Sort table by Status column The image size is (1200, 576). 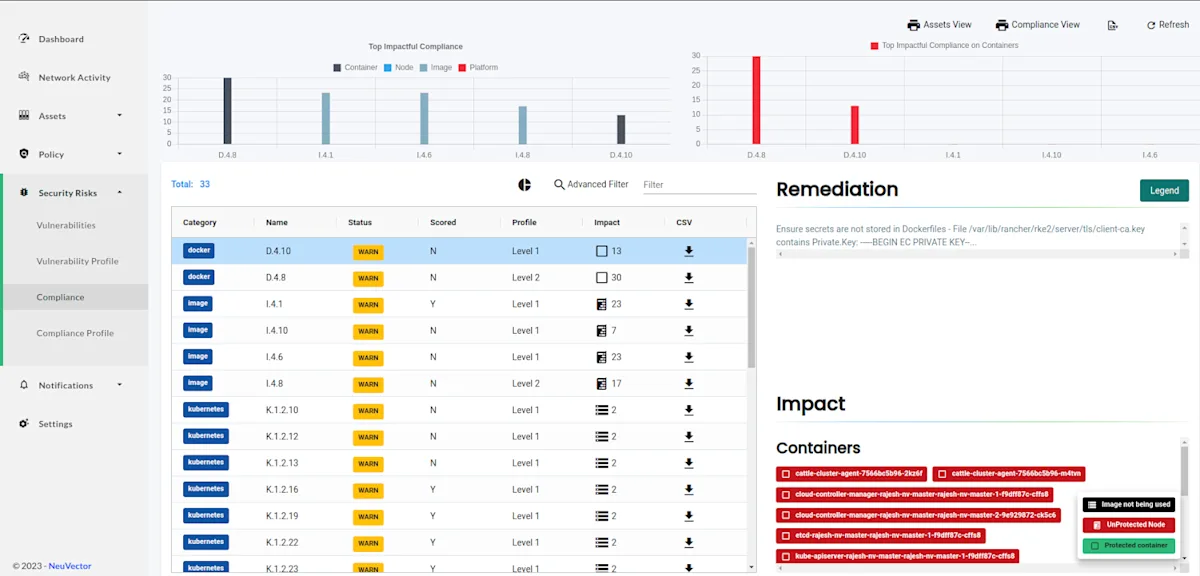360,222
